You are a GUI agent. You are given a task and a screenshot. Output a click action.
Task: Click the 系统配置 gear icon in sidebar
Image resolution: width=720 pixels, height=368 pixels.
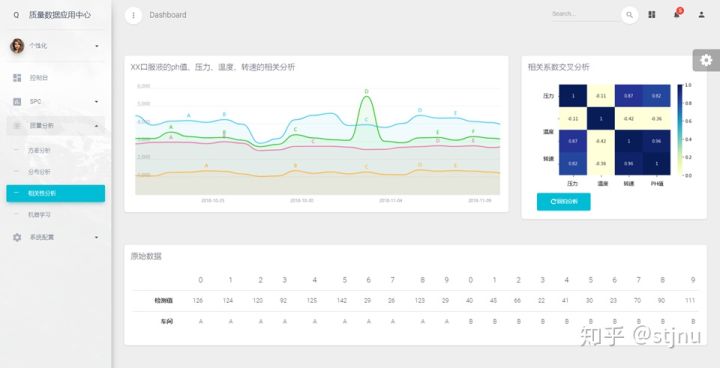[x=17, y=237]
